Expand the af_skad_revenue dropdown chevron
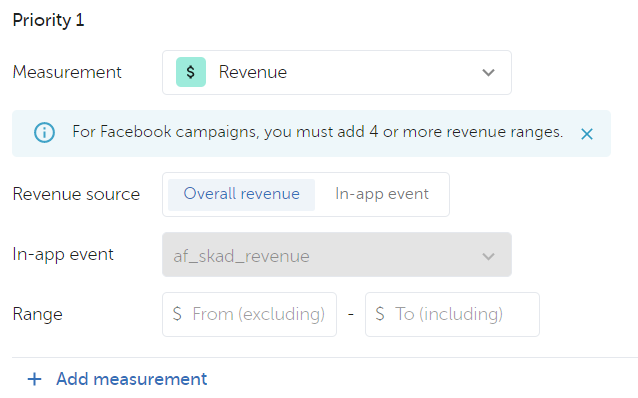The width and height of the screenshot is (638, 398). click(x=488, y=256)
